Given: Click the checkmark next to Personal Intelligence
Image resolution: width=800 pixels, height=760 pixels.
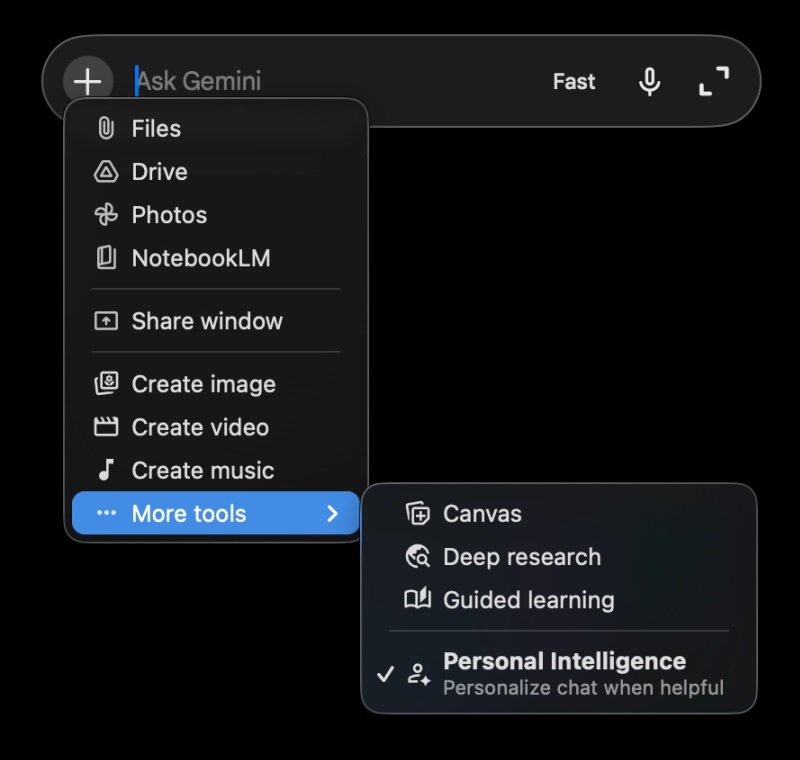Looking at the screenshot, I should 388,674.
